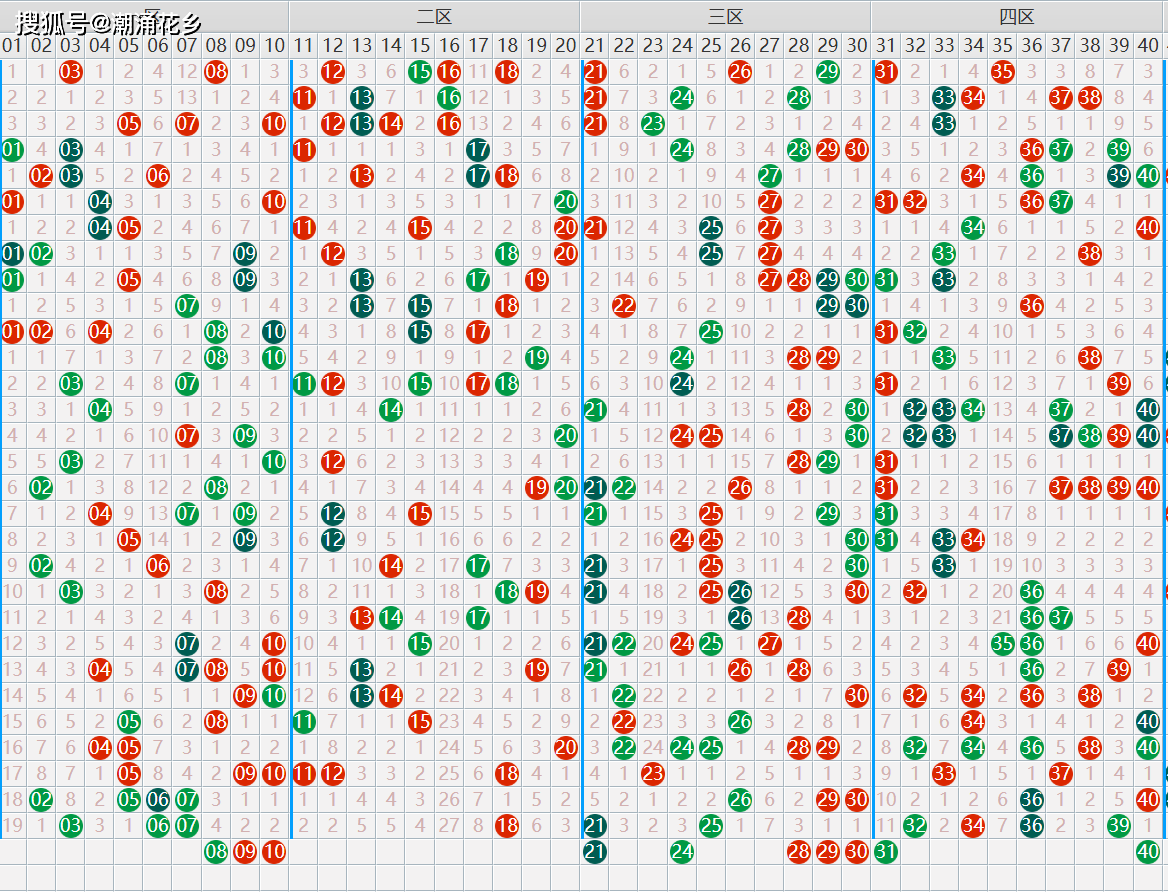The width and height of the screenshot is (1168, 892).
Task: Select the red 09 ball in the bottom row
Action: [245, 852]
